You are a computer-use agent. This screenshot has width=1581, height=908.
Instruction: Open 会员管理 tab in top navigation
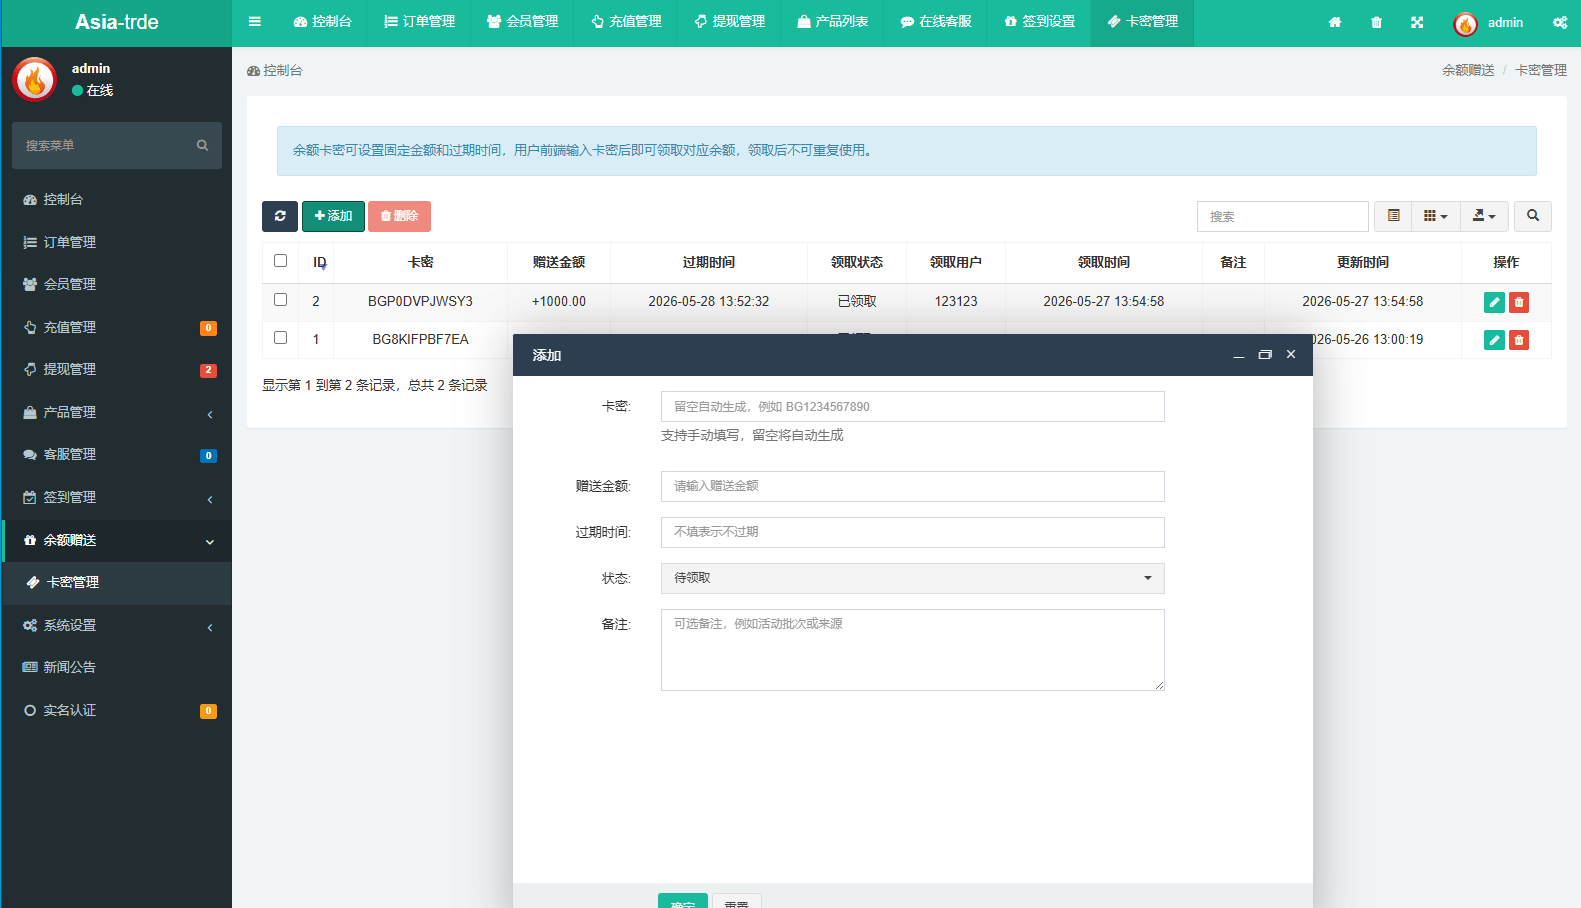tap(522, 22)
